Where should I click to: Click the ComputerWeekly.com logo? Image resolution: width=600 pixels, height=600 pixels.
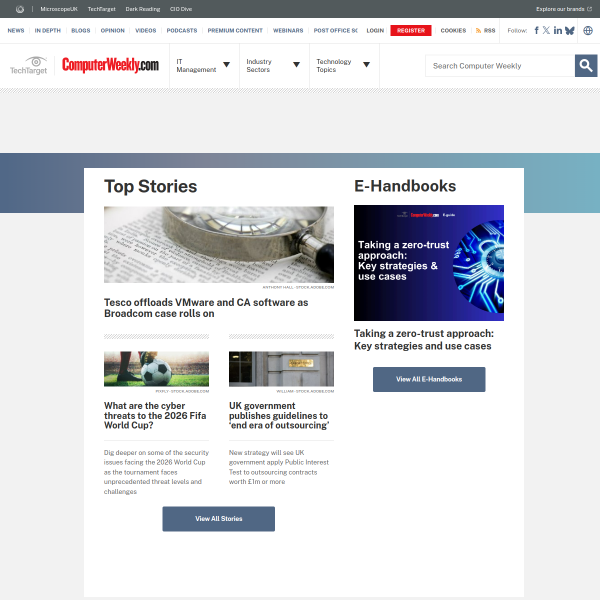click(x=110, y=65)
